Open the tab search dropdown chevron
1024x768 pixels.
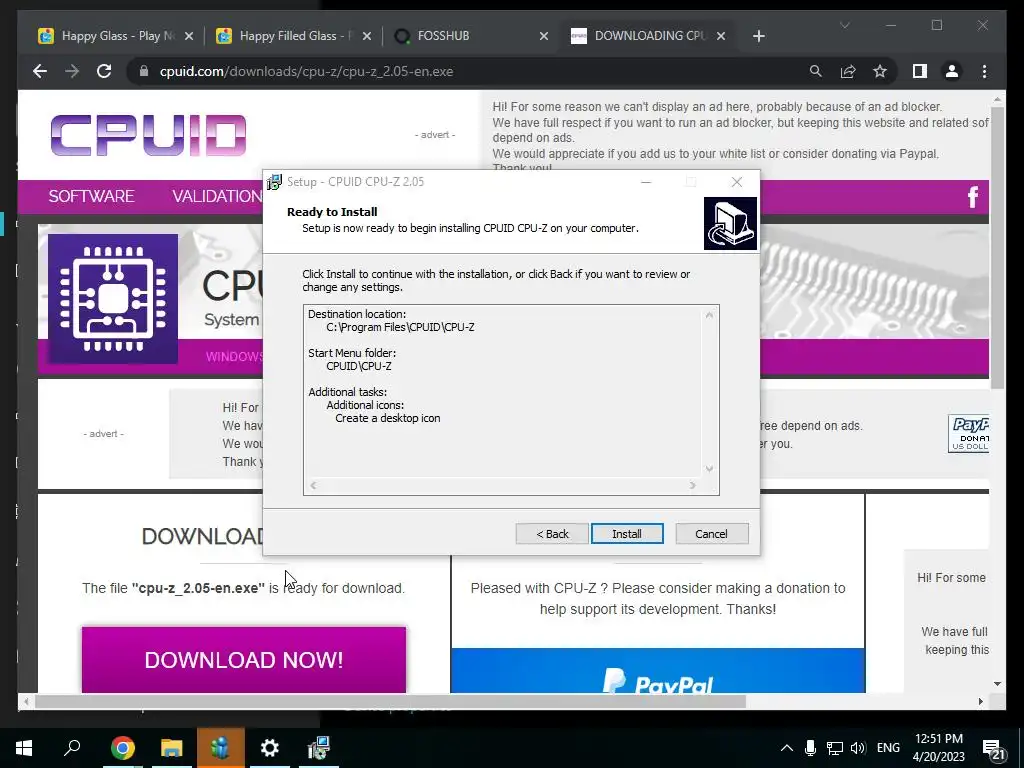pos(844,25)
